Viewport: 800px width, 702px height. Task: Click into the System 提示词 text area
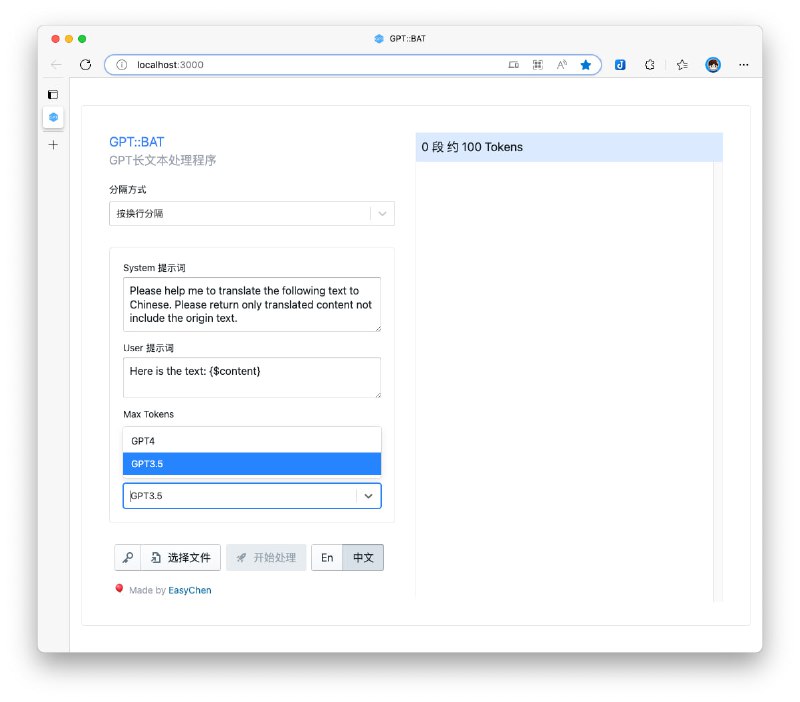tap(252, 304)
